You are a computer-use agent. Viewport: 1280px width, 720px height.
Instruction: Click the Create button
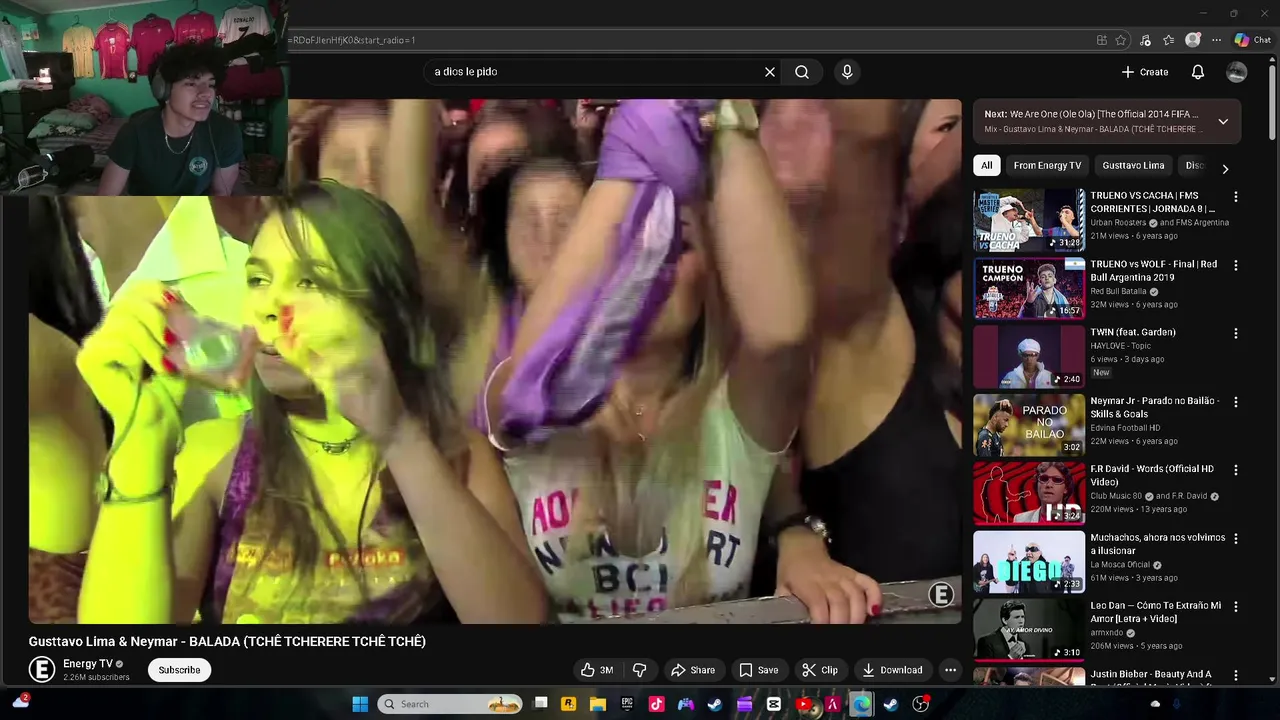click(x=1145, y=72)
